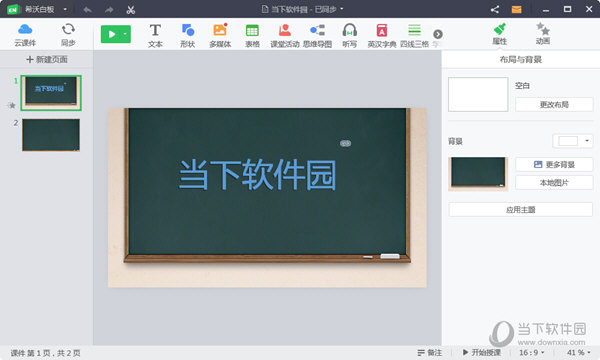The width and height of the screenshot is (600, 360).
Task: Select slide 1 thumbnail
Action: [x=51, y=93]
